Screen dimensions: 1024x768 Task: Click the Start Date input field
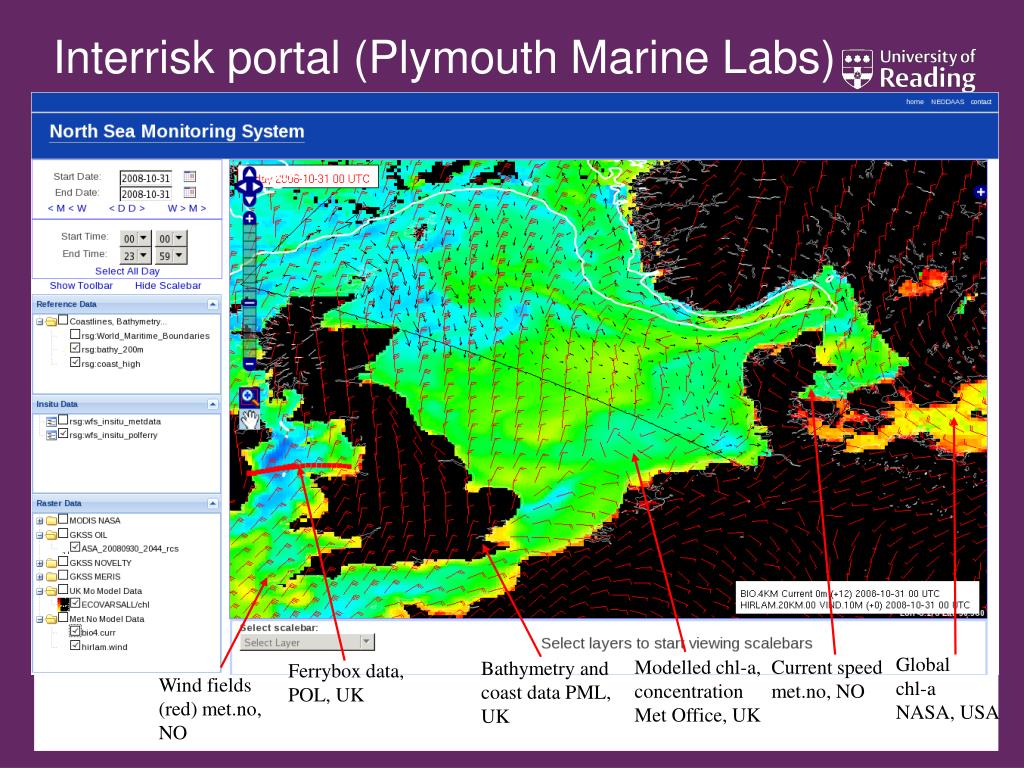tap(146, 178)
